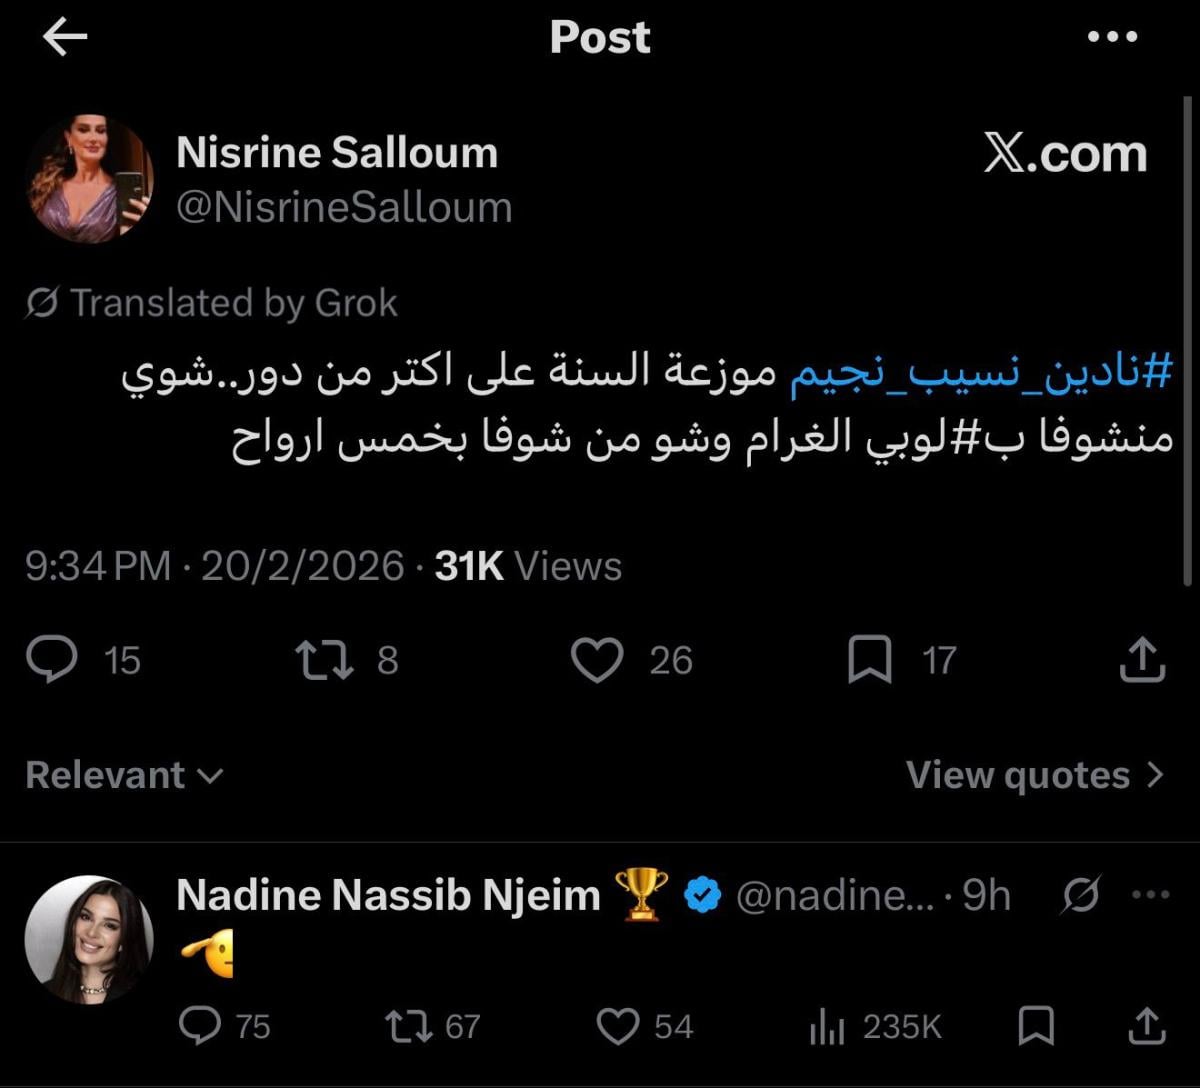Click the back arrow to leave the post
The image size is (1200, 1088).
click(62, 36)
